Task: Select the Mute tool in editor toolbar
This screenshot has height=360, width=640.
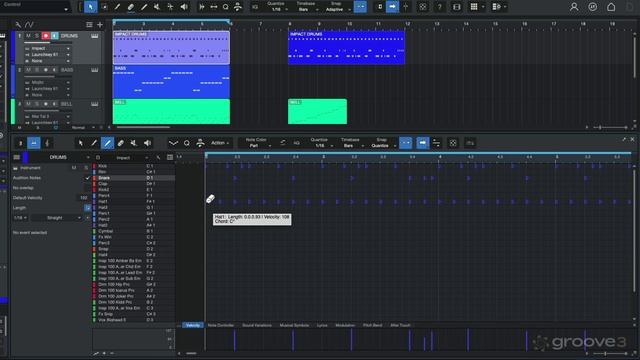Action: (x=133, y=143)
